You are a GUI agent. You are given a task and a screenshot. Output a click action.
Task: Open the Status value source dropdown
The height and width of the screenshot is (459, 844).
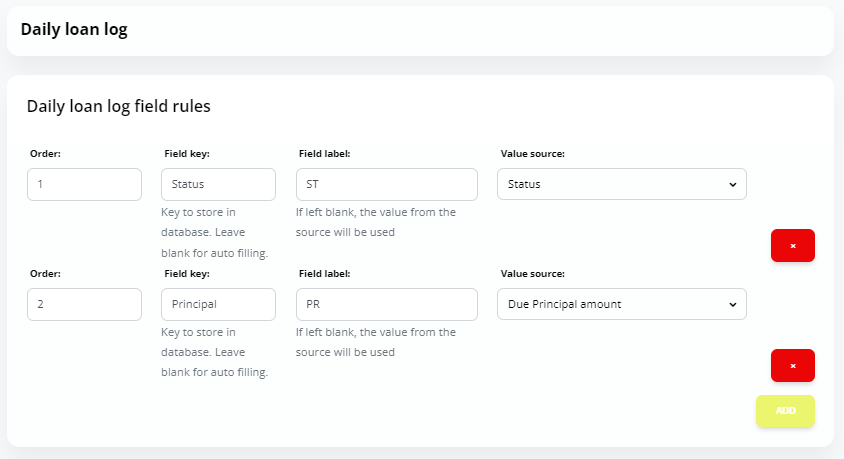pyautogui.click(x=622, y=184)
